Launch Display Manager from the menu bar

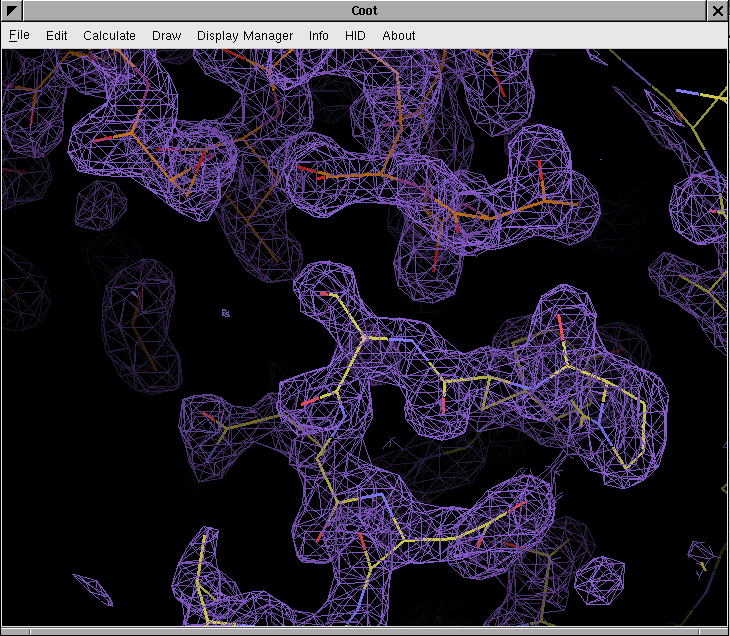point(245,35)
